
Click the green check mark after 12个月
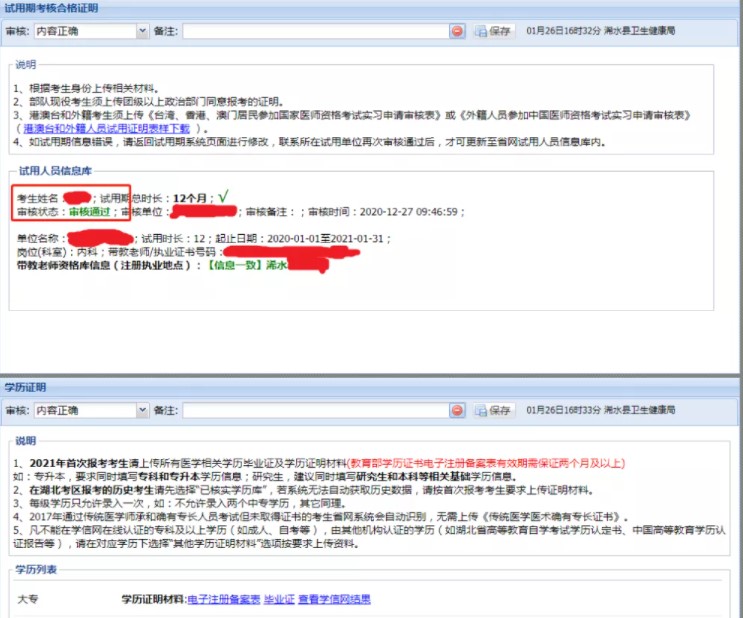224,195
